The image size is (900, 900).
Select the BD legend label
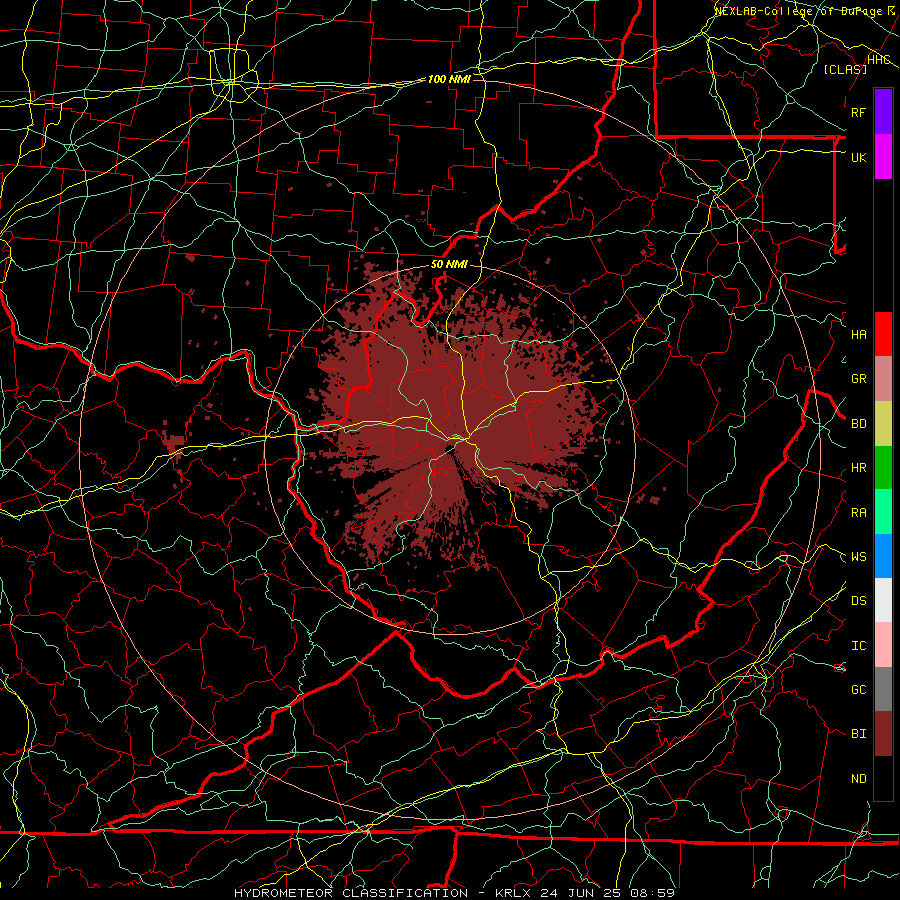[859, 424]
